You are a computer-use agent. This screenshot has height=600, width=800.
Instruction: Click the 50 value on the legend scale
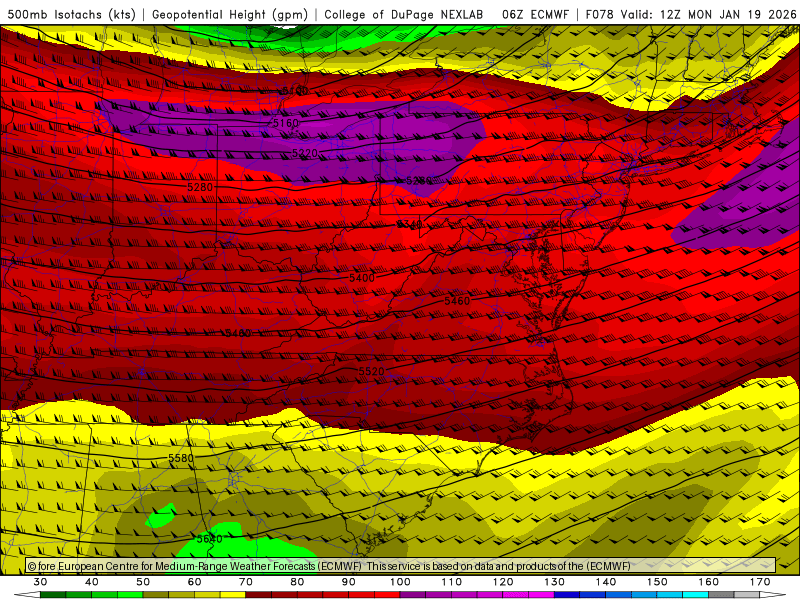143,582
